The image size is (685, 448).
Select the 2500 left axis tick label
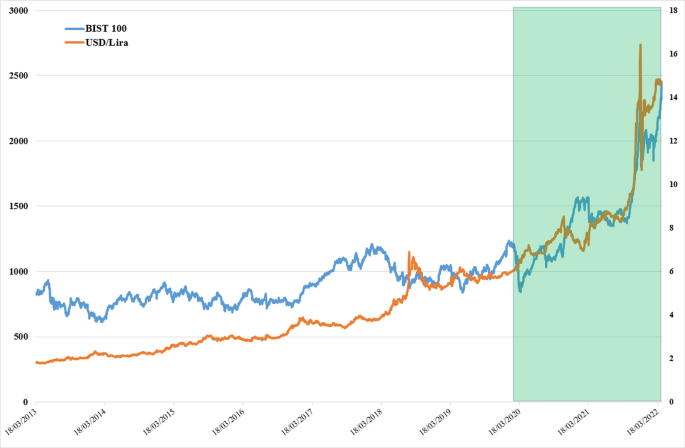point(18,75)
